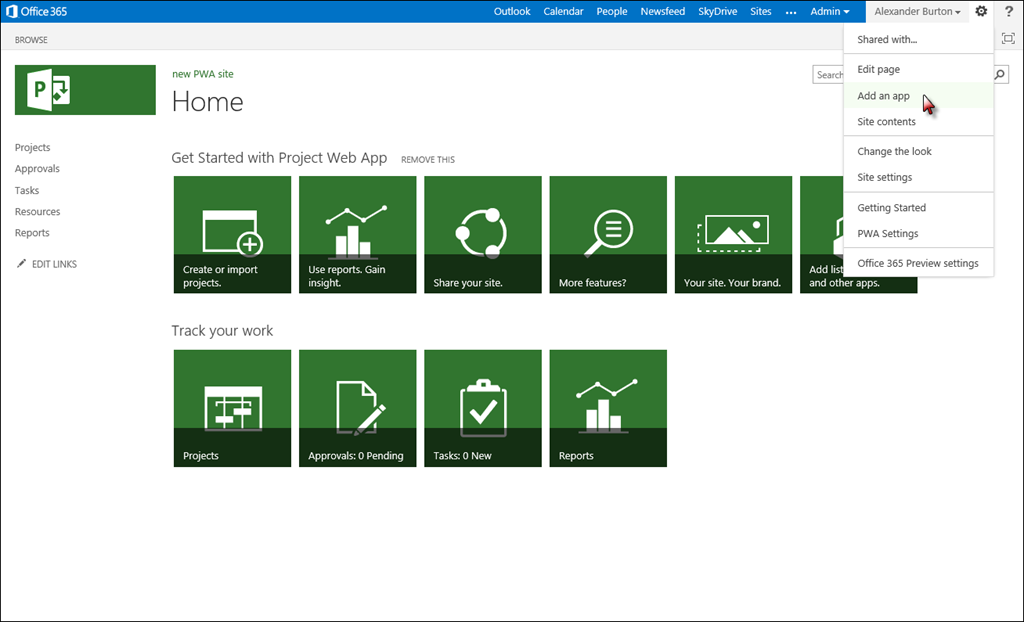Click the search magnifier icon

click(1000, 75)
